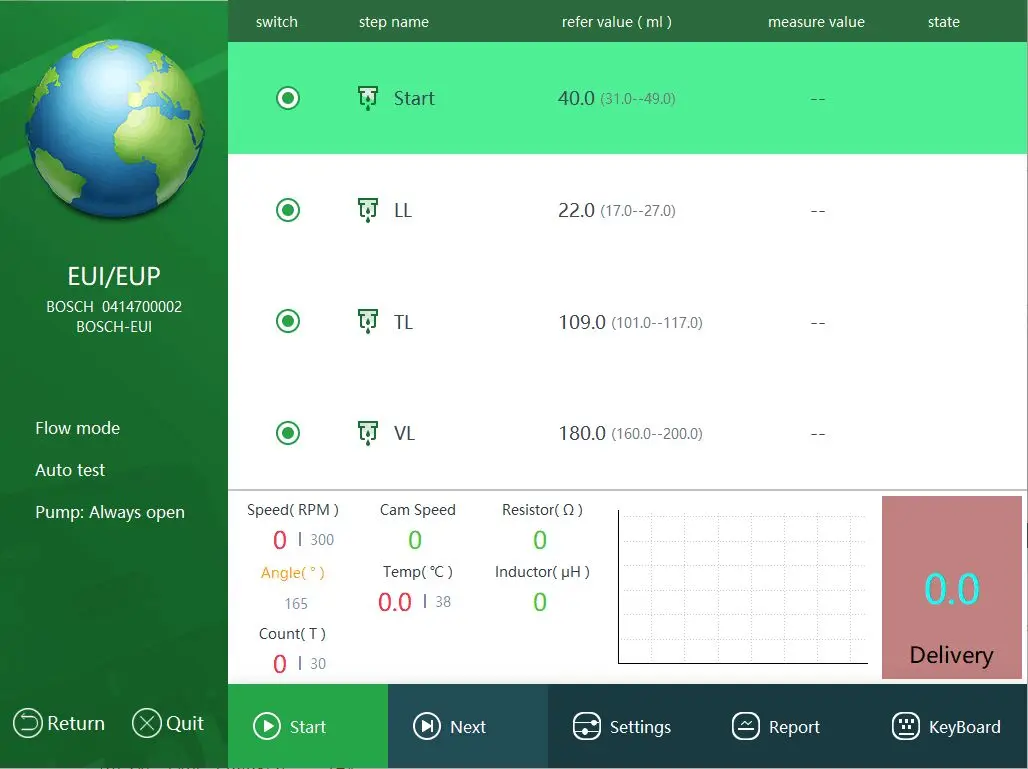Select the Pump: Always open option
The image size is (1028, 769).
click(x=110, y=512)
